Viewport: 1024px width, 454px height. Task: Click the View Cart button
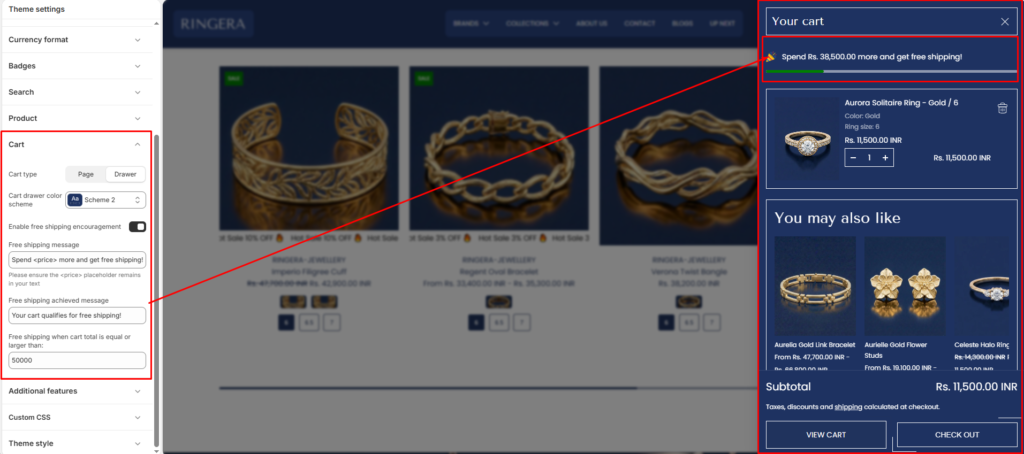click(x=826, y=435)
